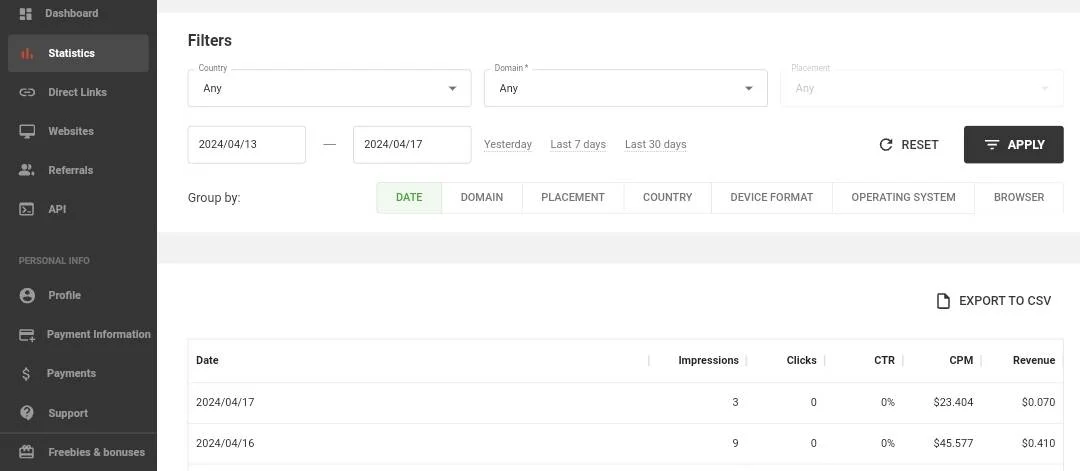Group by Date tab

[x=409, y=198]
